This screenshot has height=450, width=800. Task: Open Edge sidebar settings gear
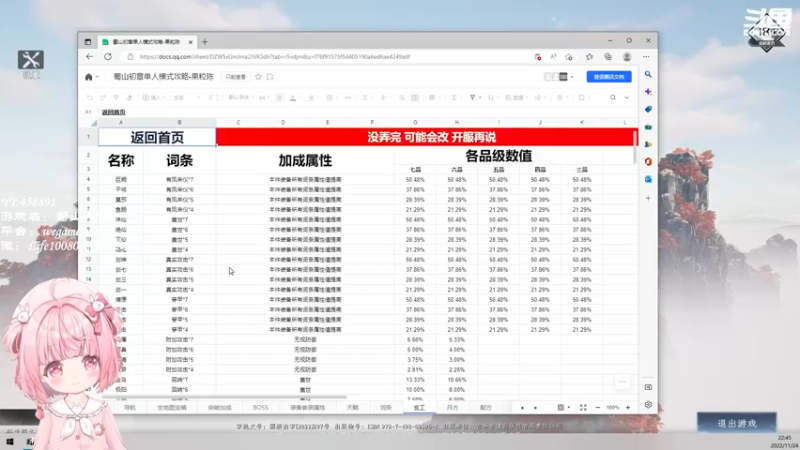648,405
